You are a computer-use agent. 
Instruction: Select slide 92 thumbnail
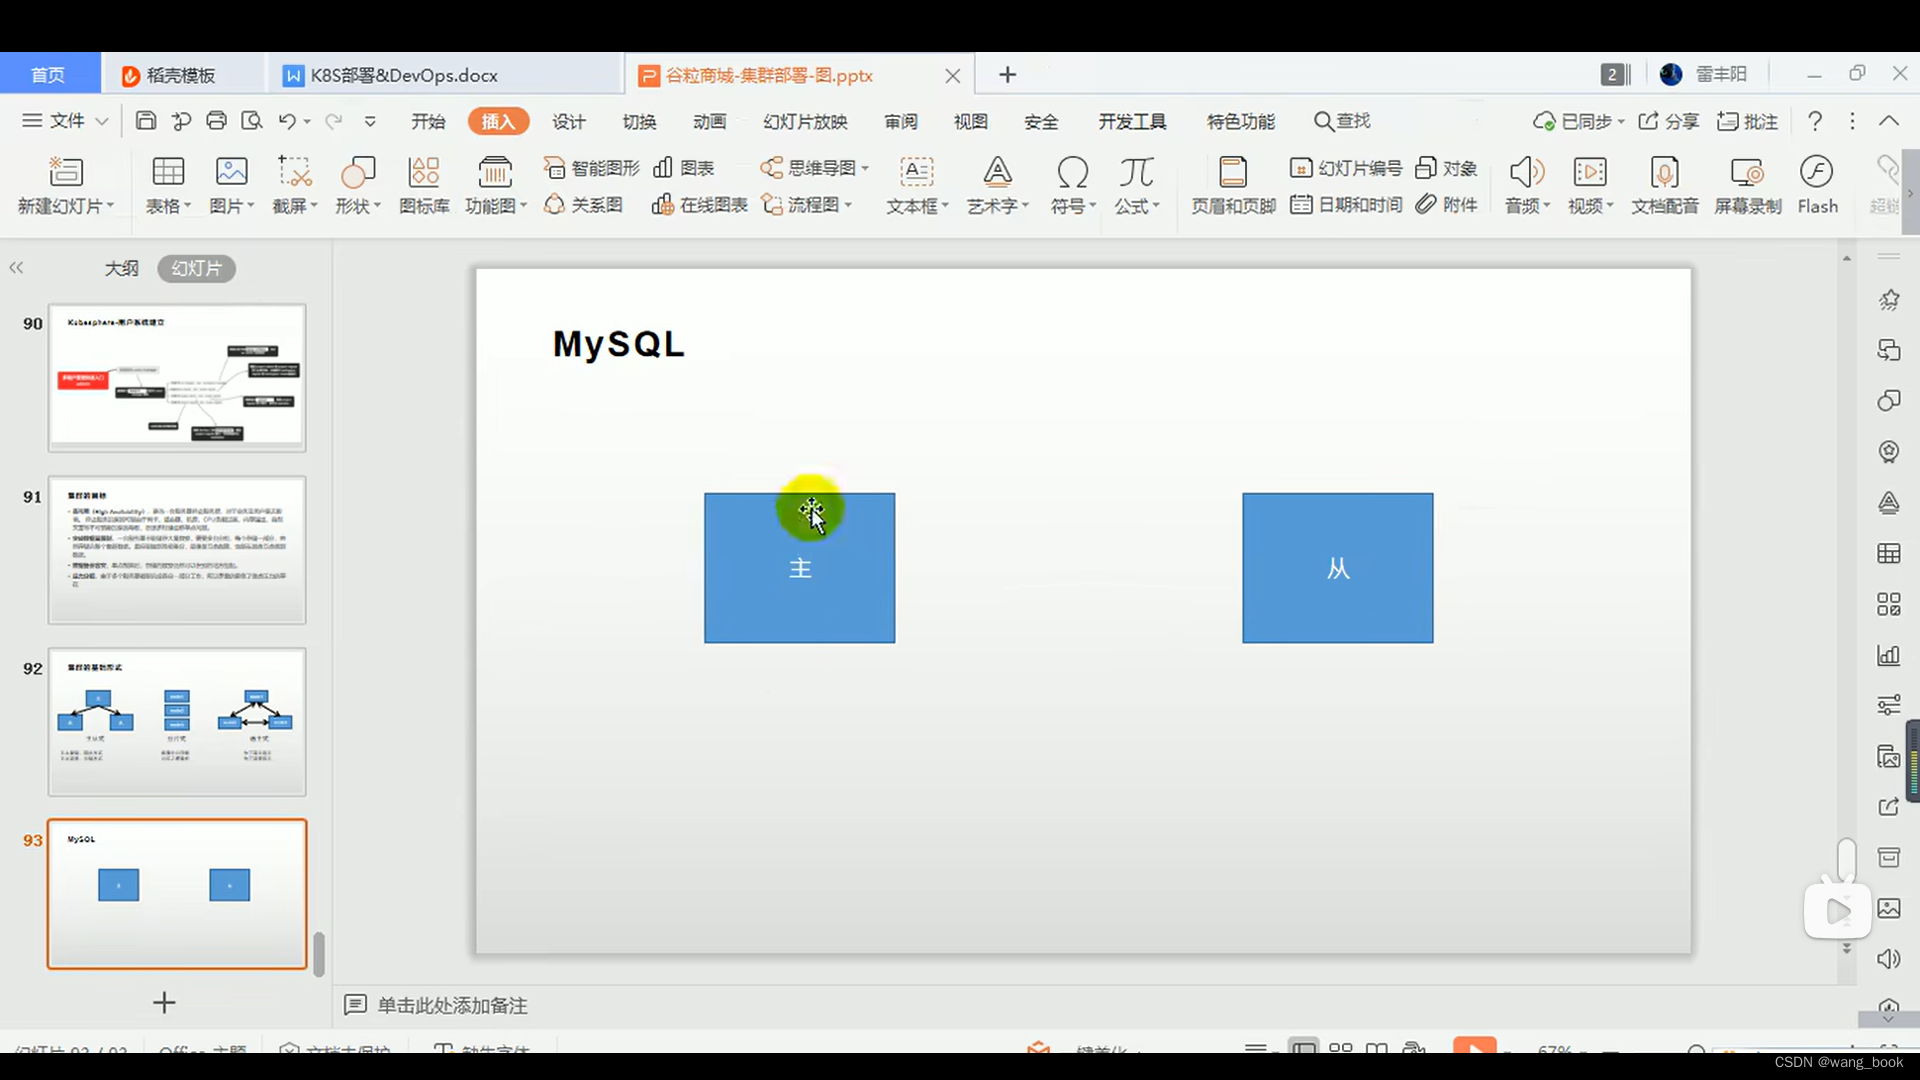(177, 722)
